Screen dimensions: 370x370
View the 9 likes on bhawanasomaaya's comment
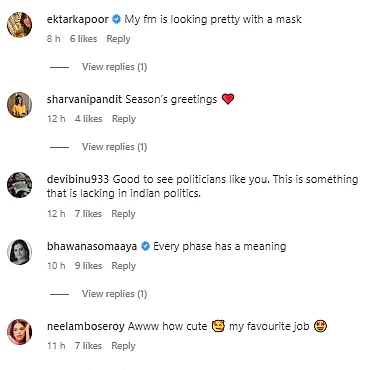[88, 266]
